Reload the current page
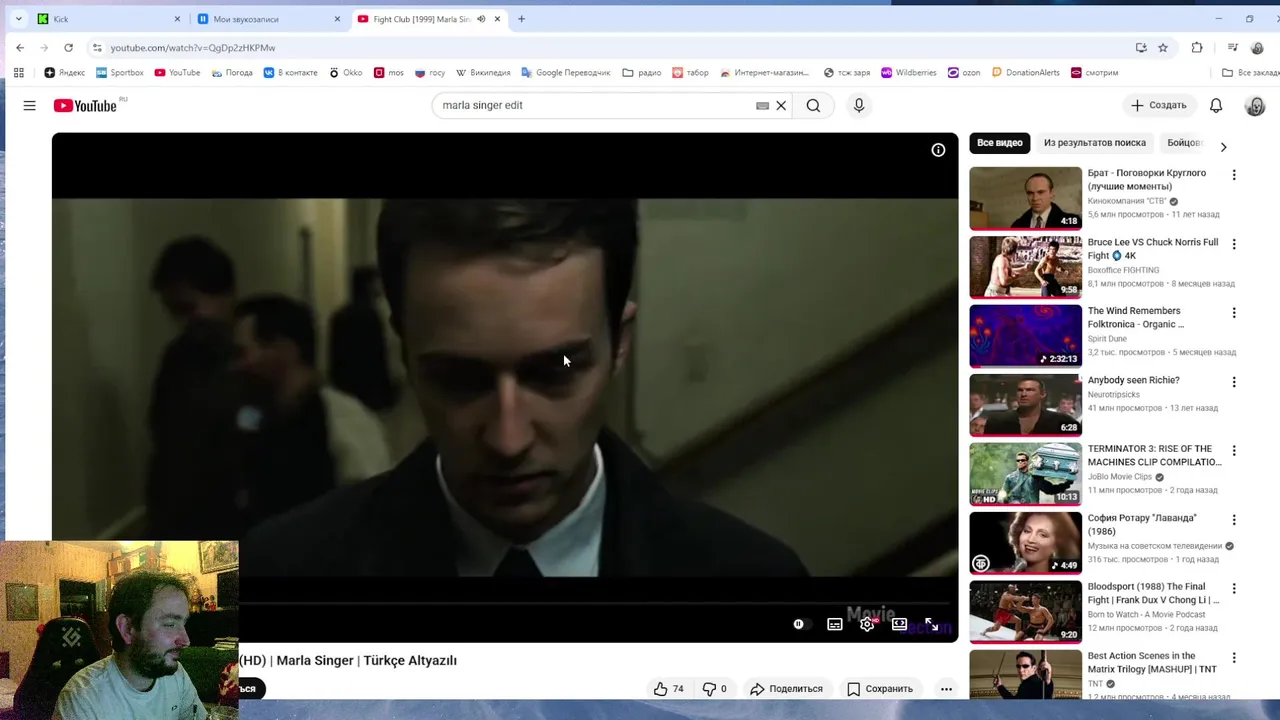 click(68, 47)
